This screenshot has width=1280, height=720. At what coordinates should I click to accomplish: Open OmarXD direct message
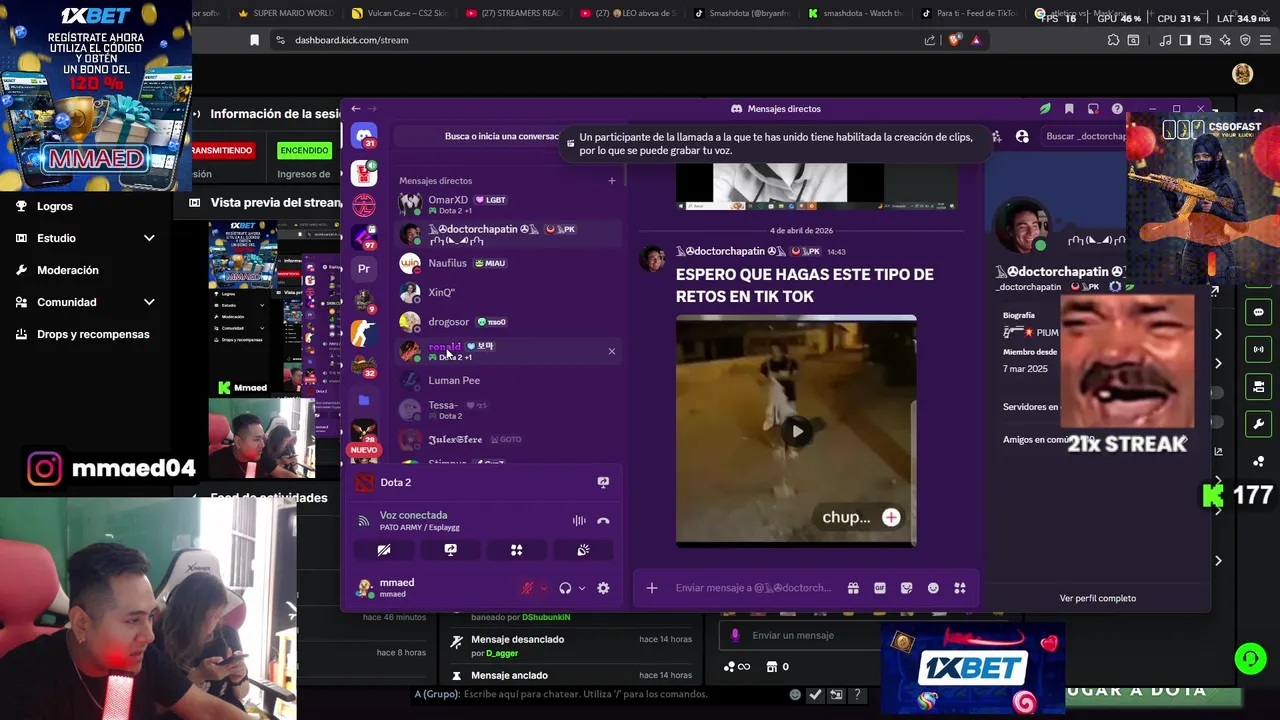(x=510, y=204)
